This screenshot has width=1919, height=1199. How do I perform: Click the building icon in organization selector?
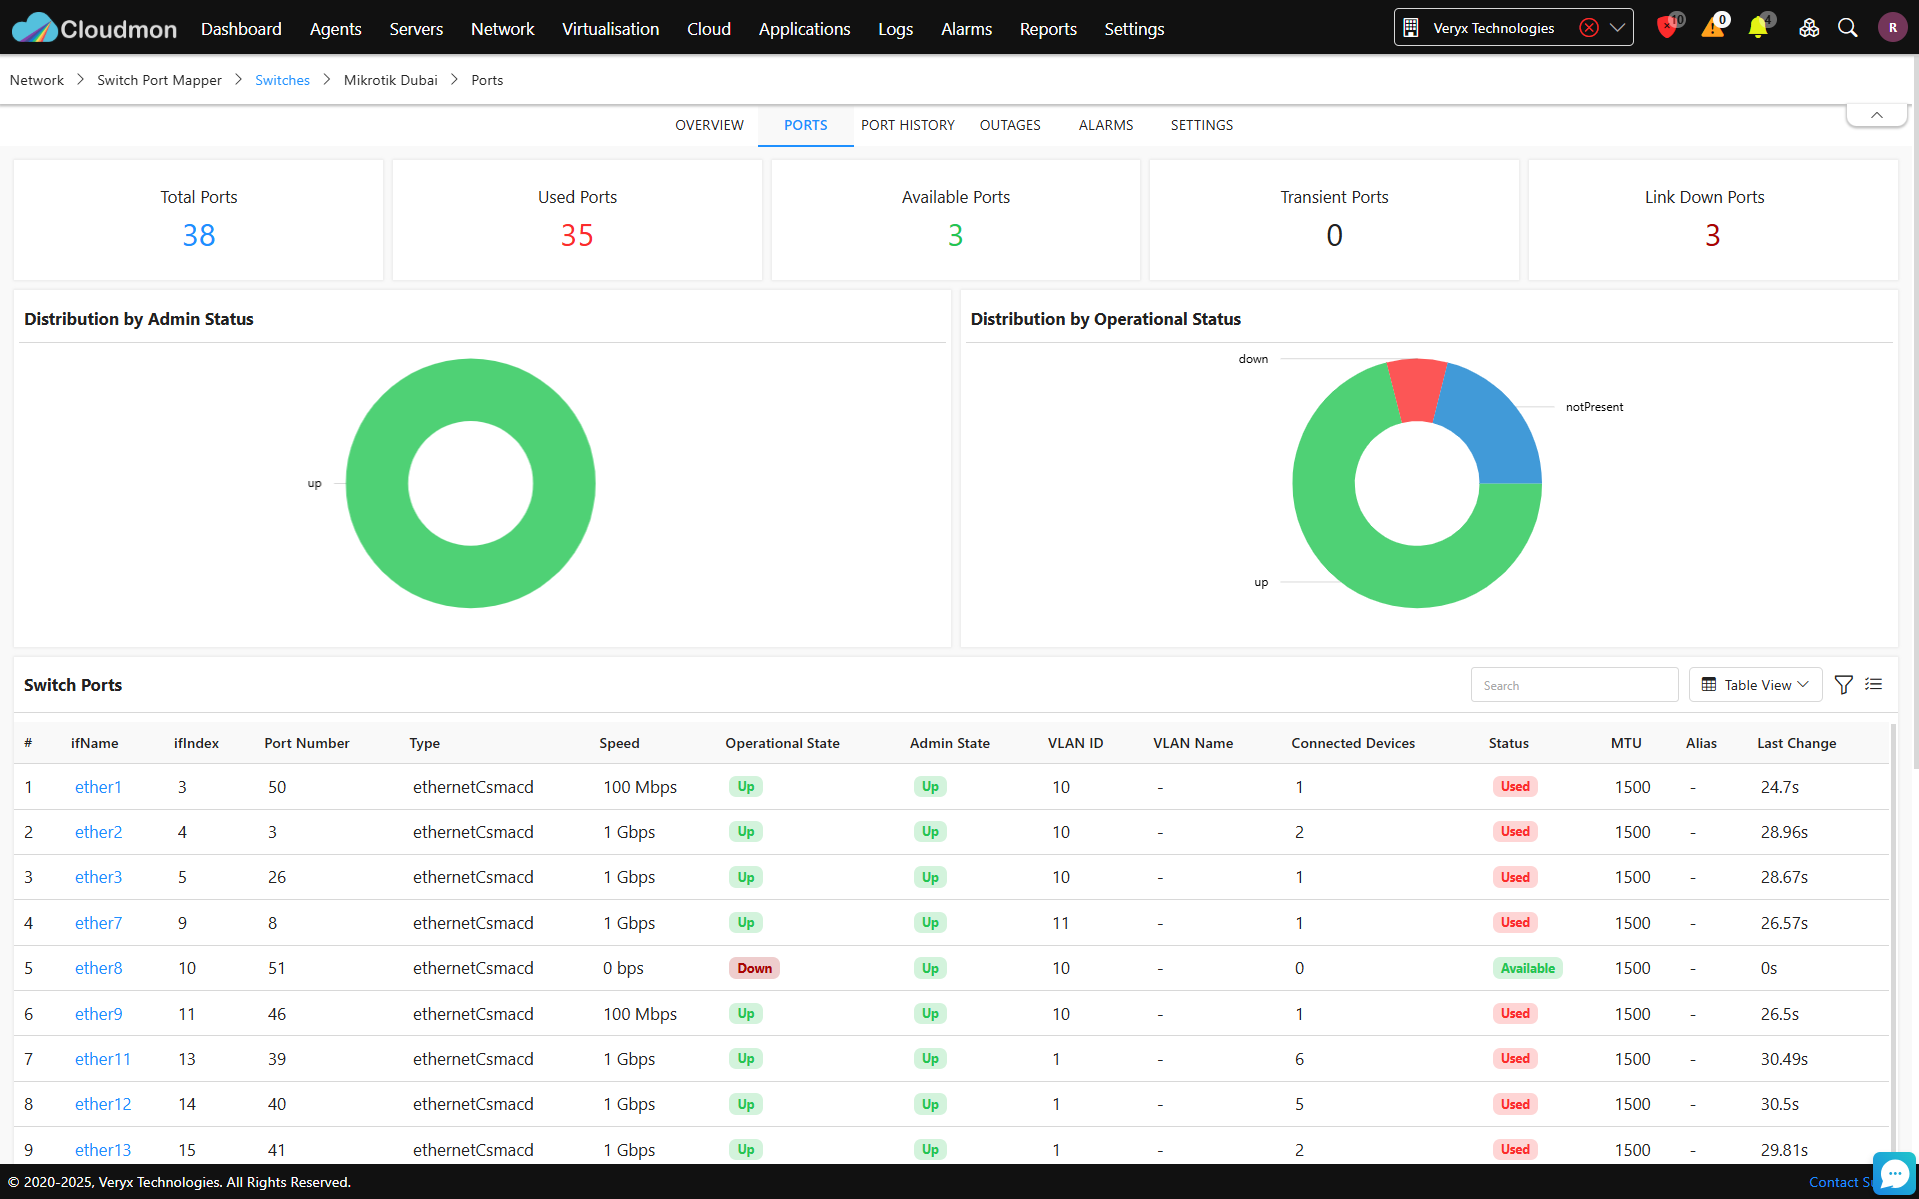(x=1411, y=28)
